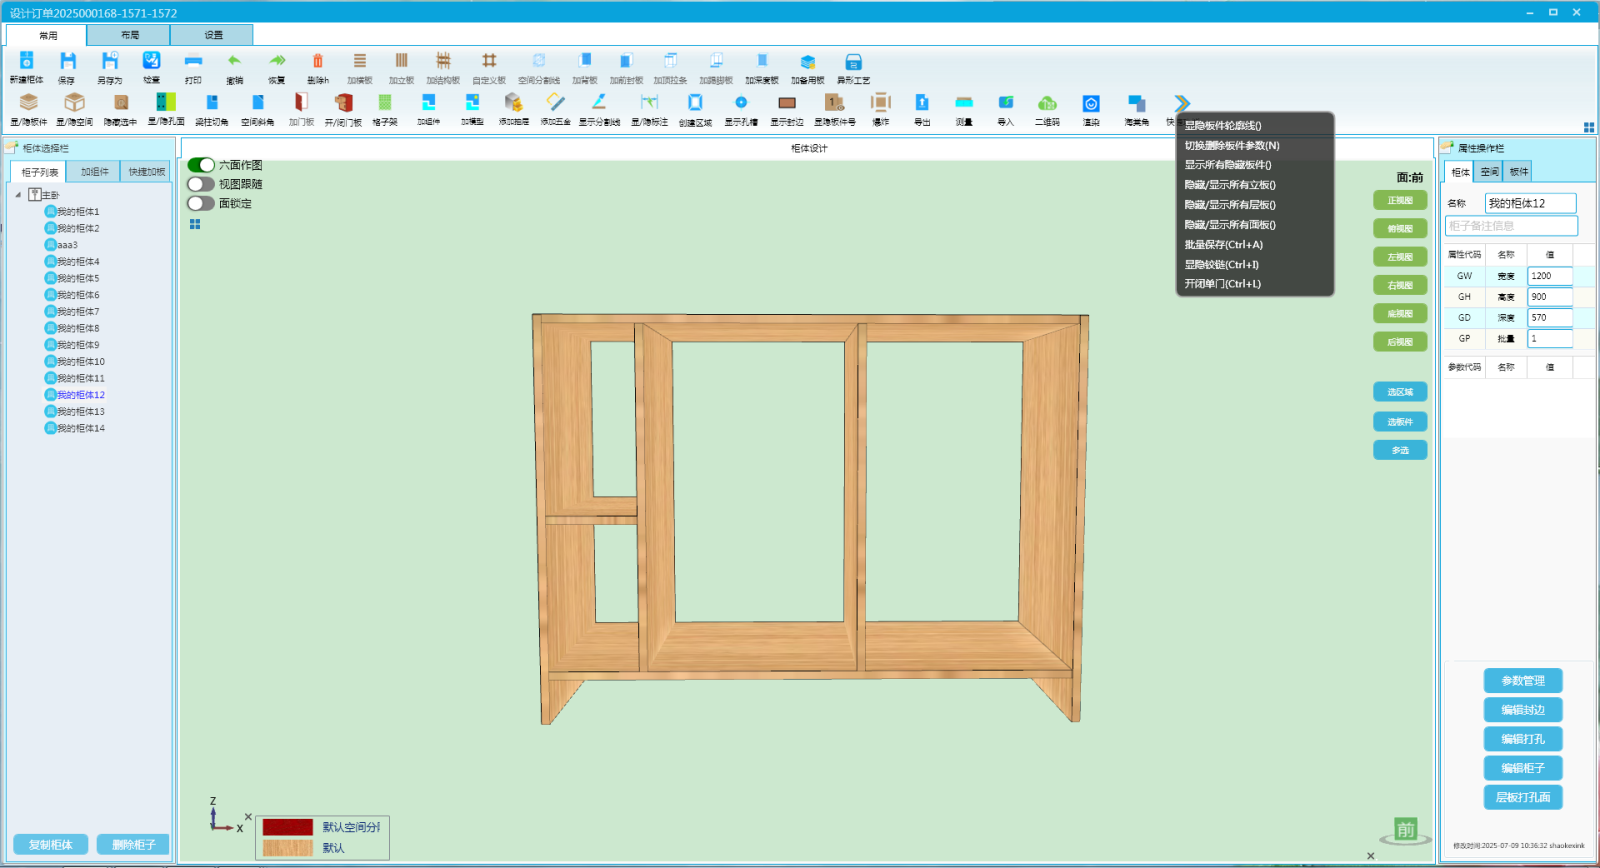Click the red 默认空间分割 color swatch
This screenshot has width=1600, height=868.
(x=288, y=827)
